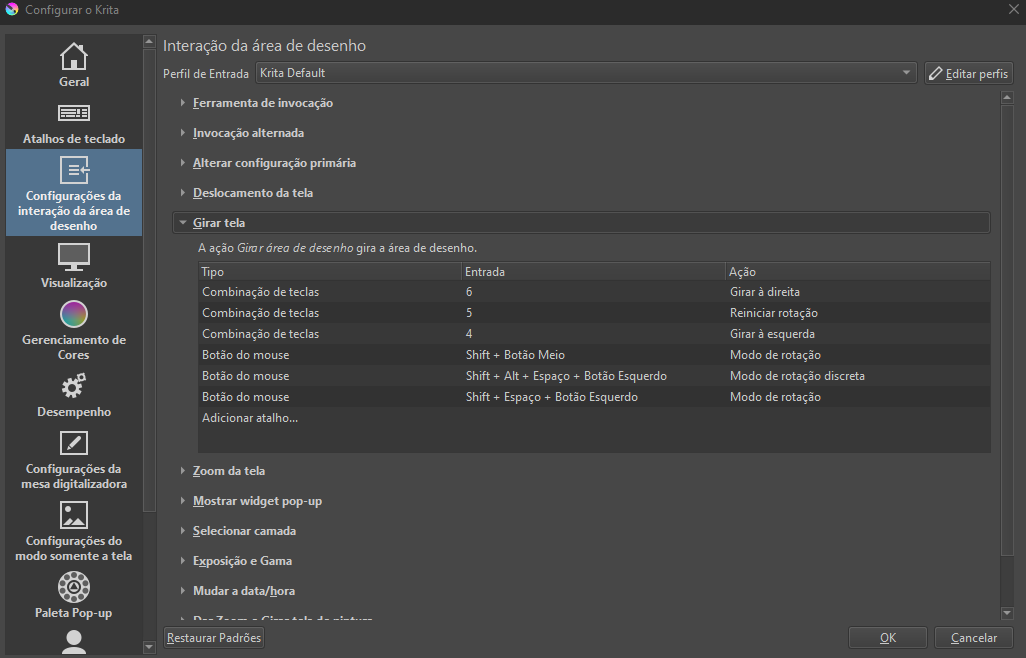Screen dimensions: 1026x658
Task: Open the Paleta Pop-up icon
Action: click(x=74, y=587)
